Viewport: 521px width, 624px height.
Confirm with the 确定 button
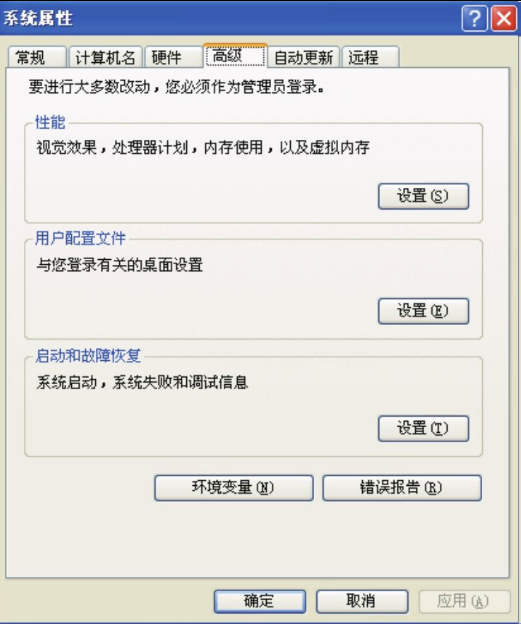260,601
